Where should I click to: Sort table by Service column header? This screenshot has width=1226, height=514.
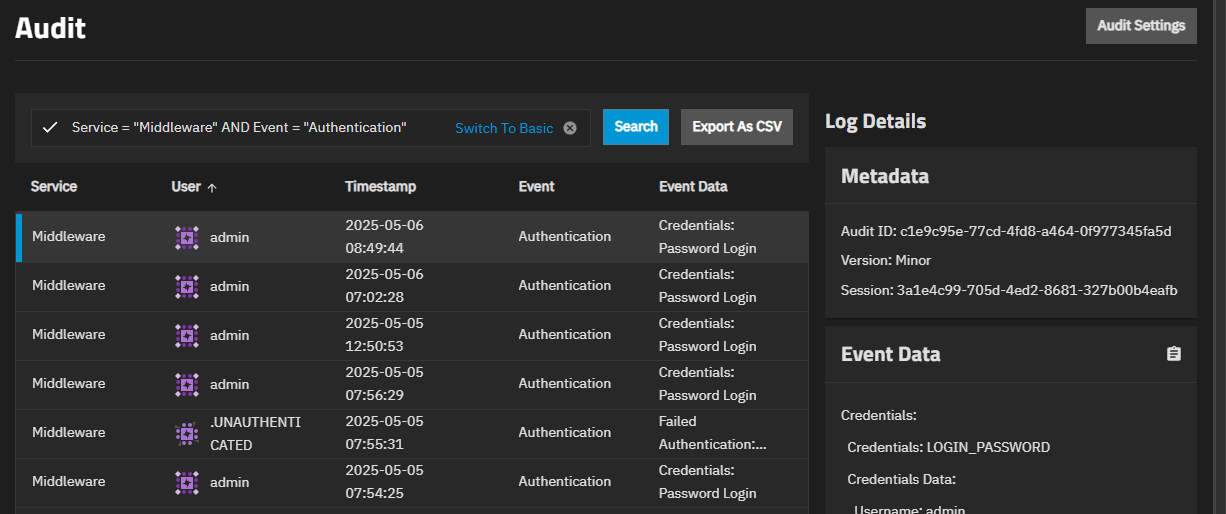click(54, 187)
